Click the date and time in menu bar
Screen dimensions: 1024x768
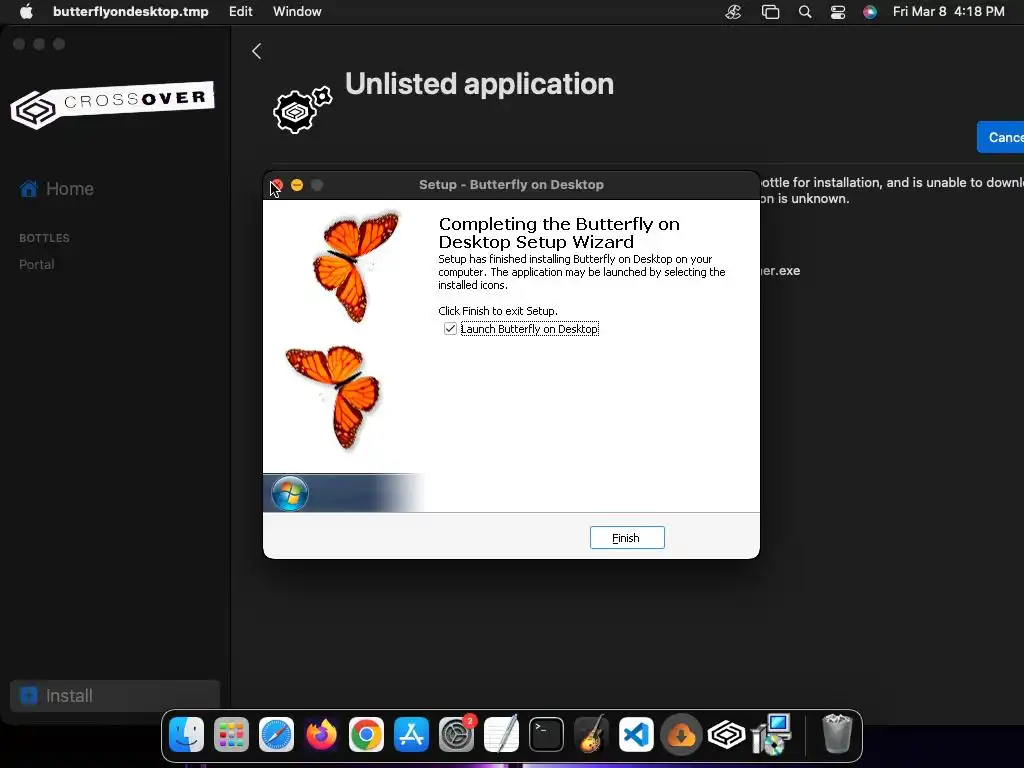(948, 11)
